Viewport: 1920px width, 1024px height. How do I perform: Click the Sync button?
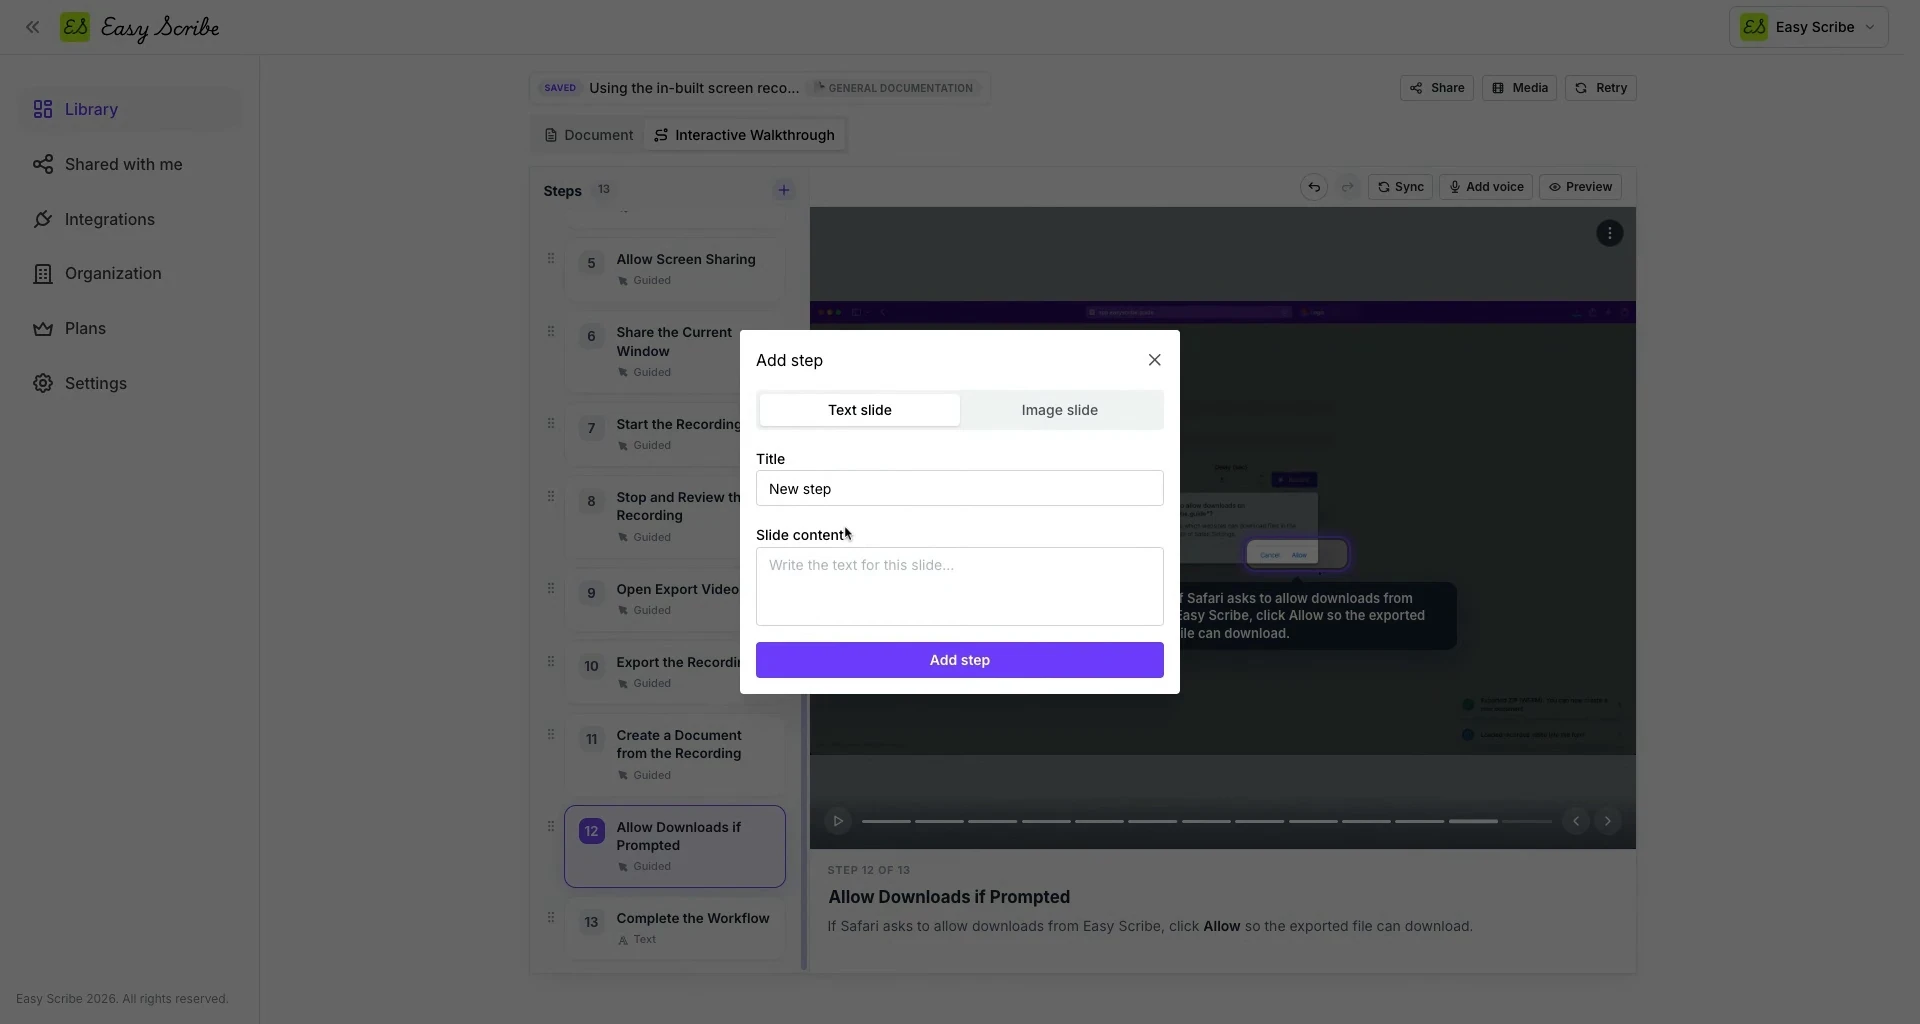coord(1400,187)
